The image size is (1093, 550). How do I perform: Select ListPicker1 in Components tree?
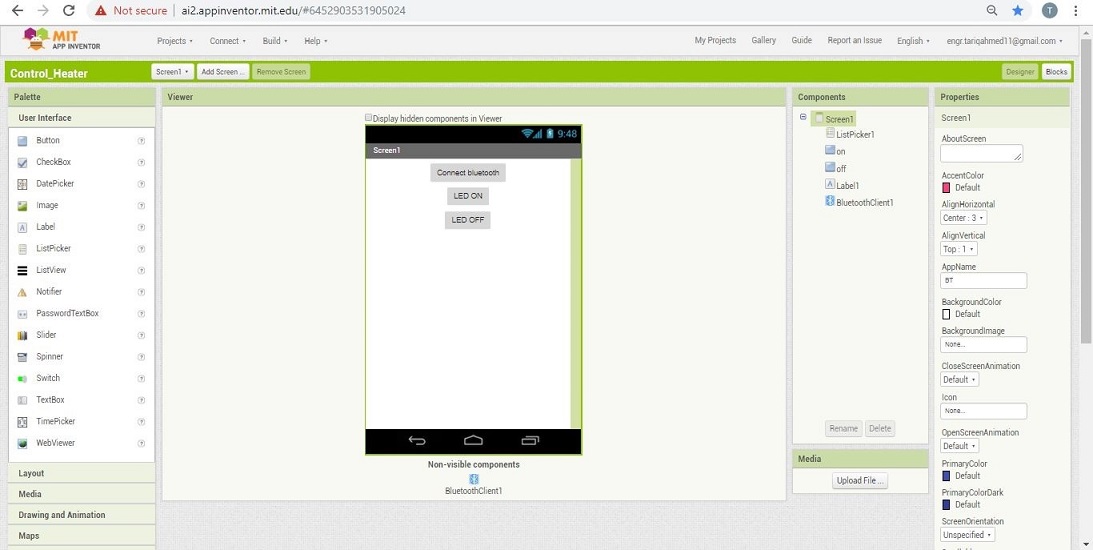point(855,135)
